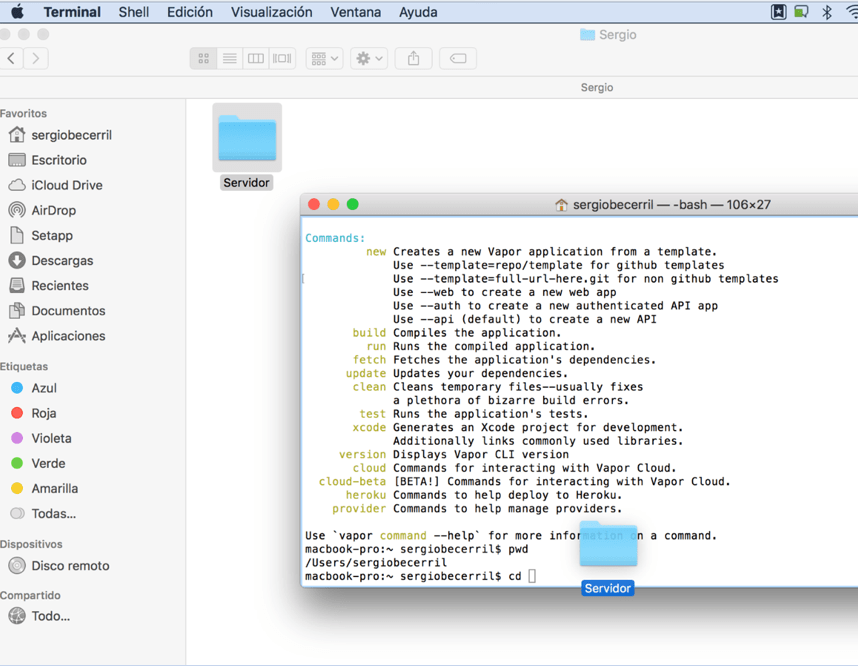Click the Sergio folder icon in Finder title
The height and width of the screenshot is (666, 858).
pos(587,35)
